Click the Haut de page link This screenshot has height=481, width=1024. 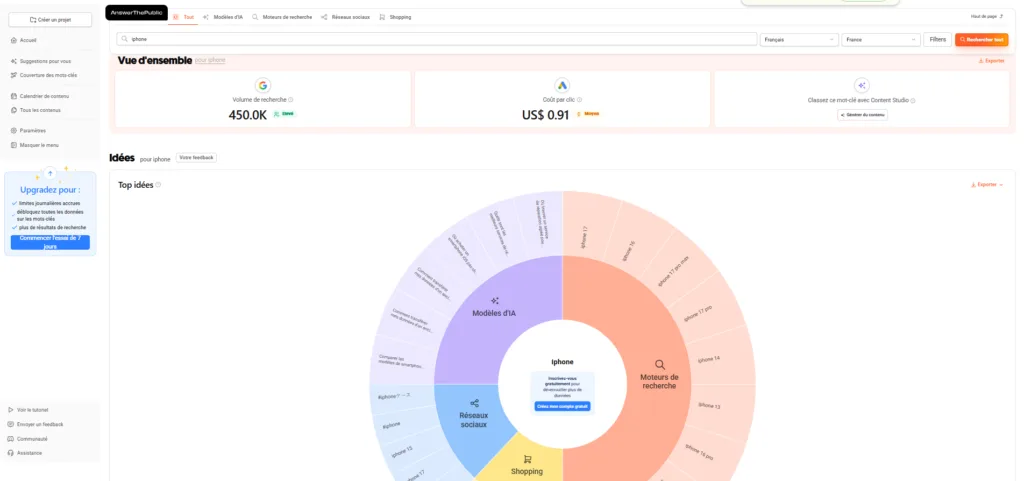987,16
